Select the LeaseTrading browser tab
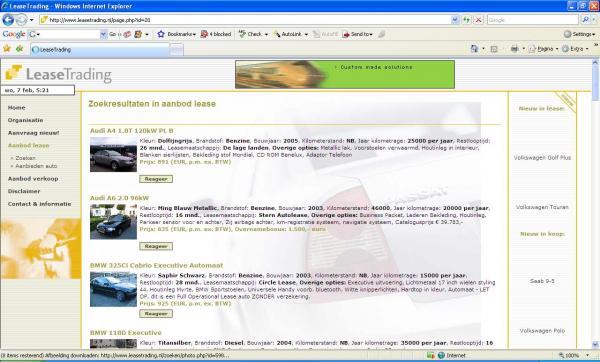 coord(100,49)
